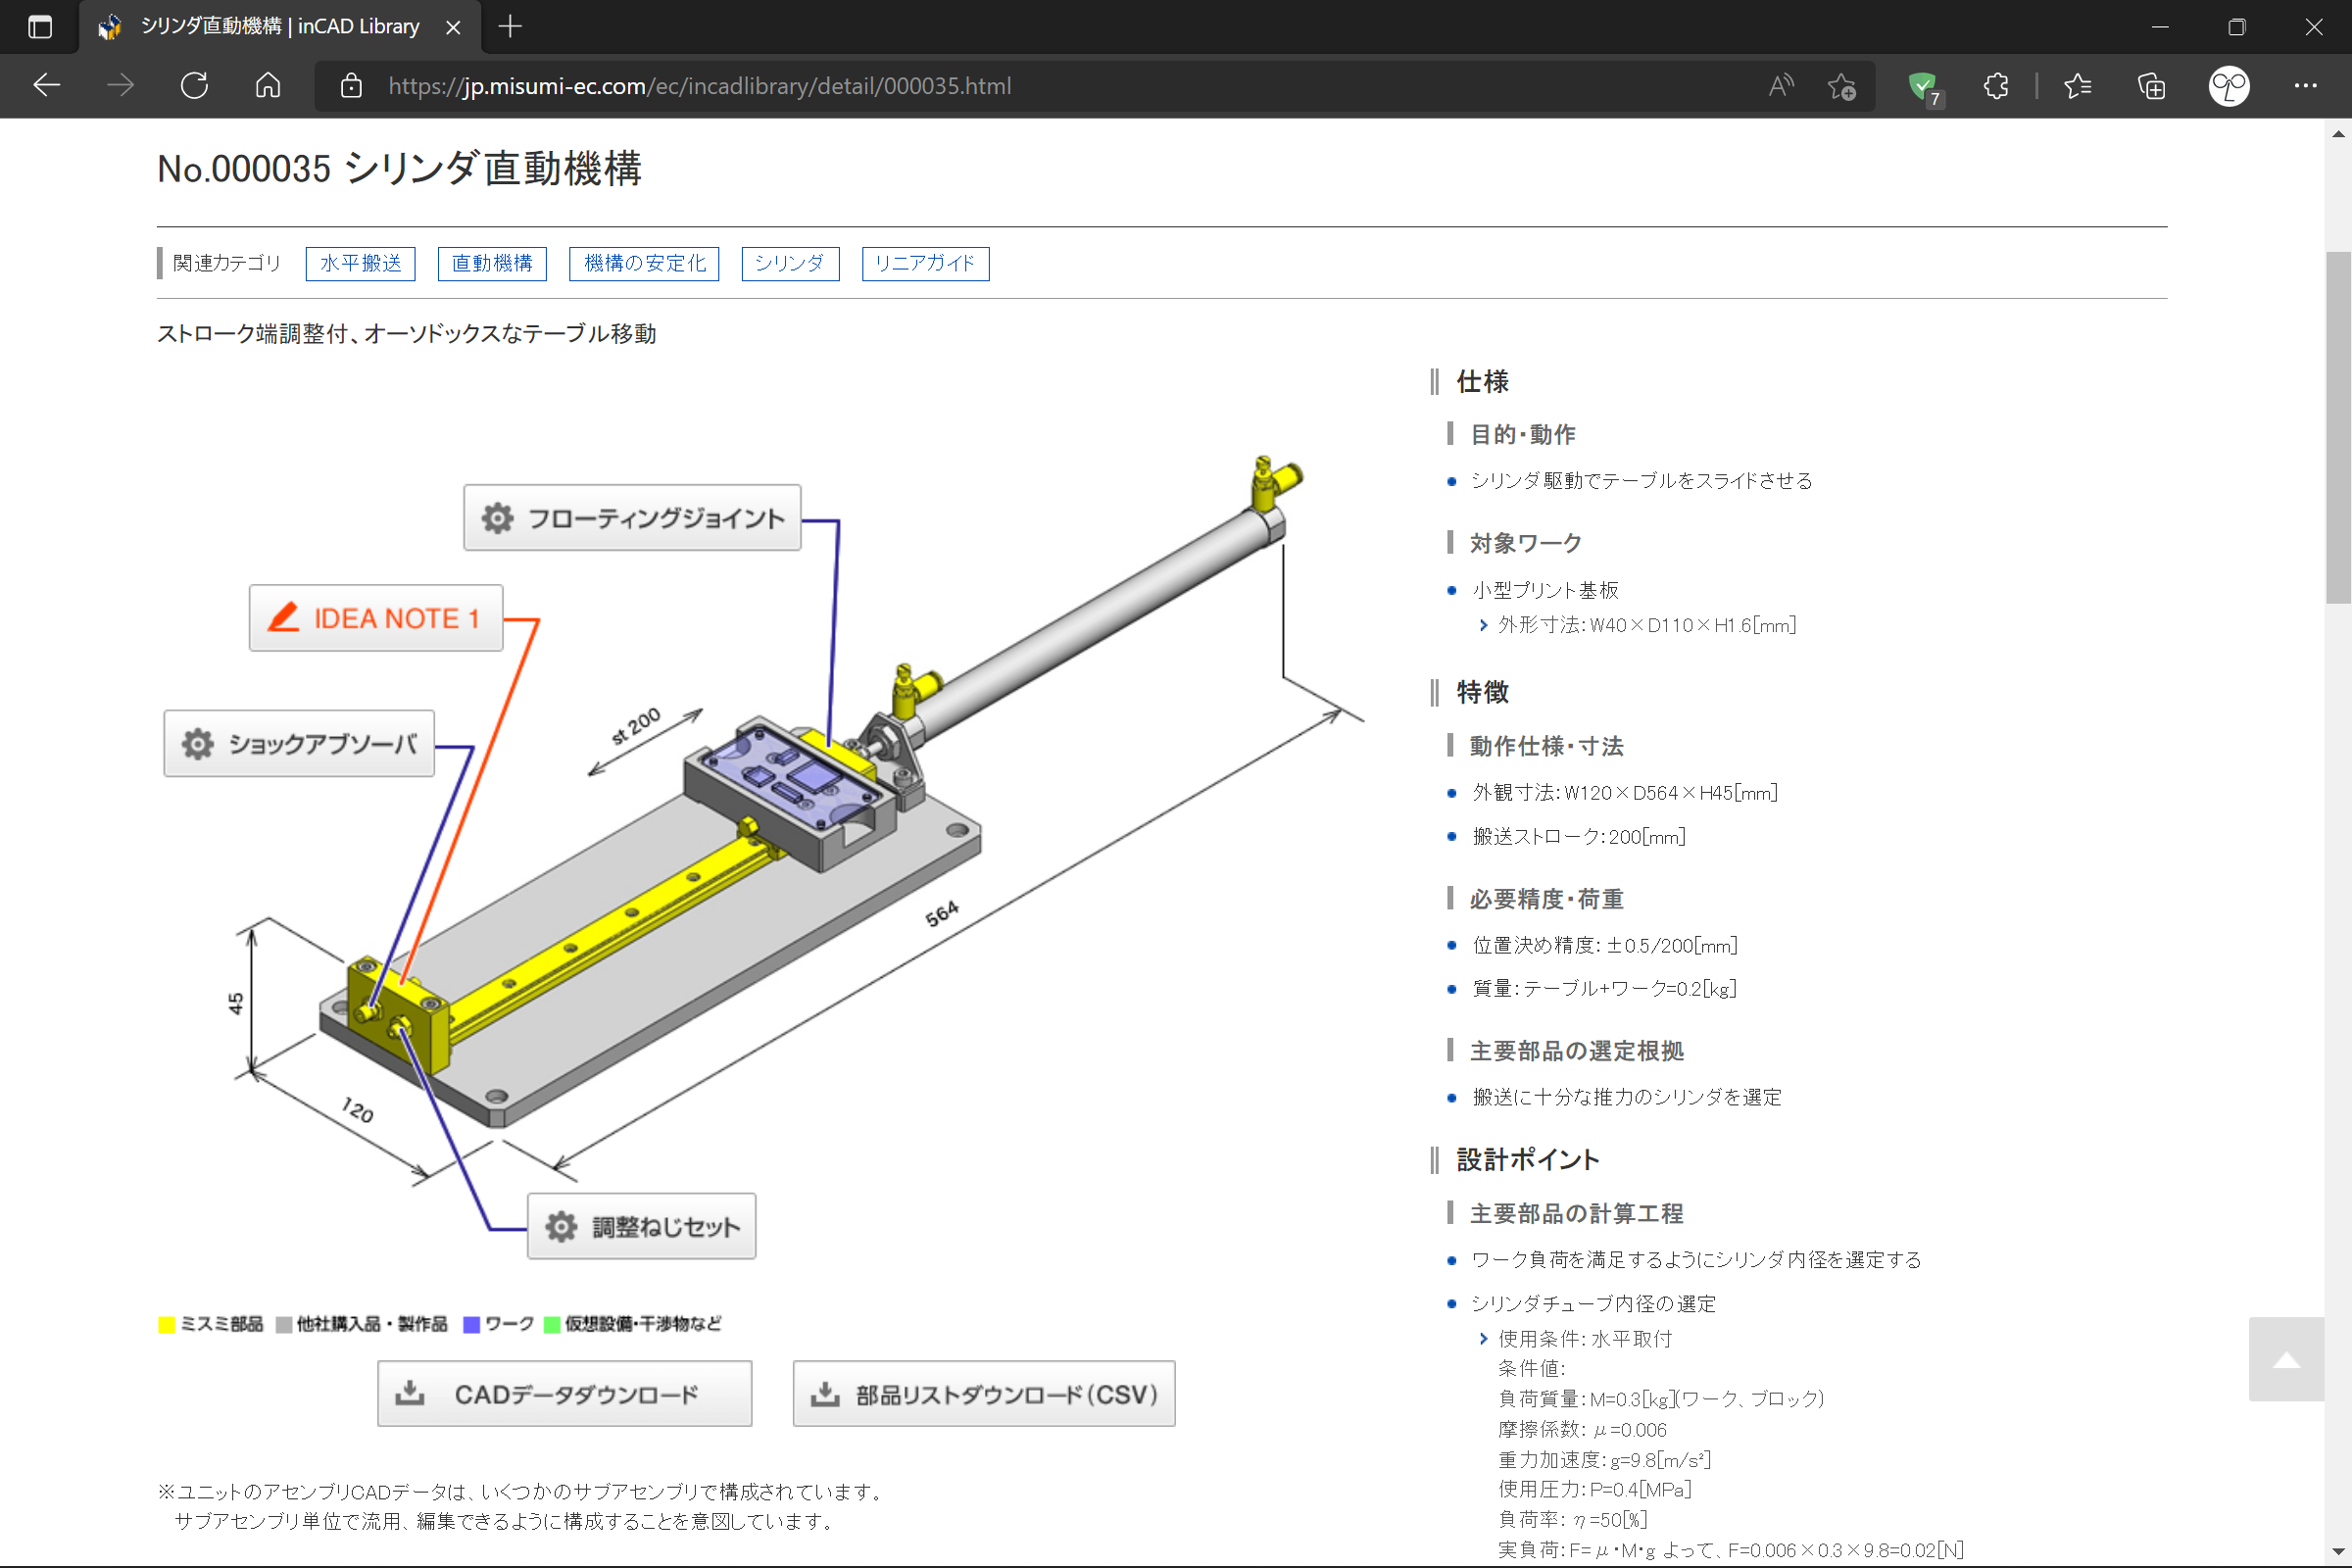The image size is (2352, 1568).
Task: Open Read aloud icon in address bar
Action: coord(1781,86)
